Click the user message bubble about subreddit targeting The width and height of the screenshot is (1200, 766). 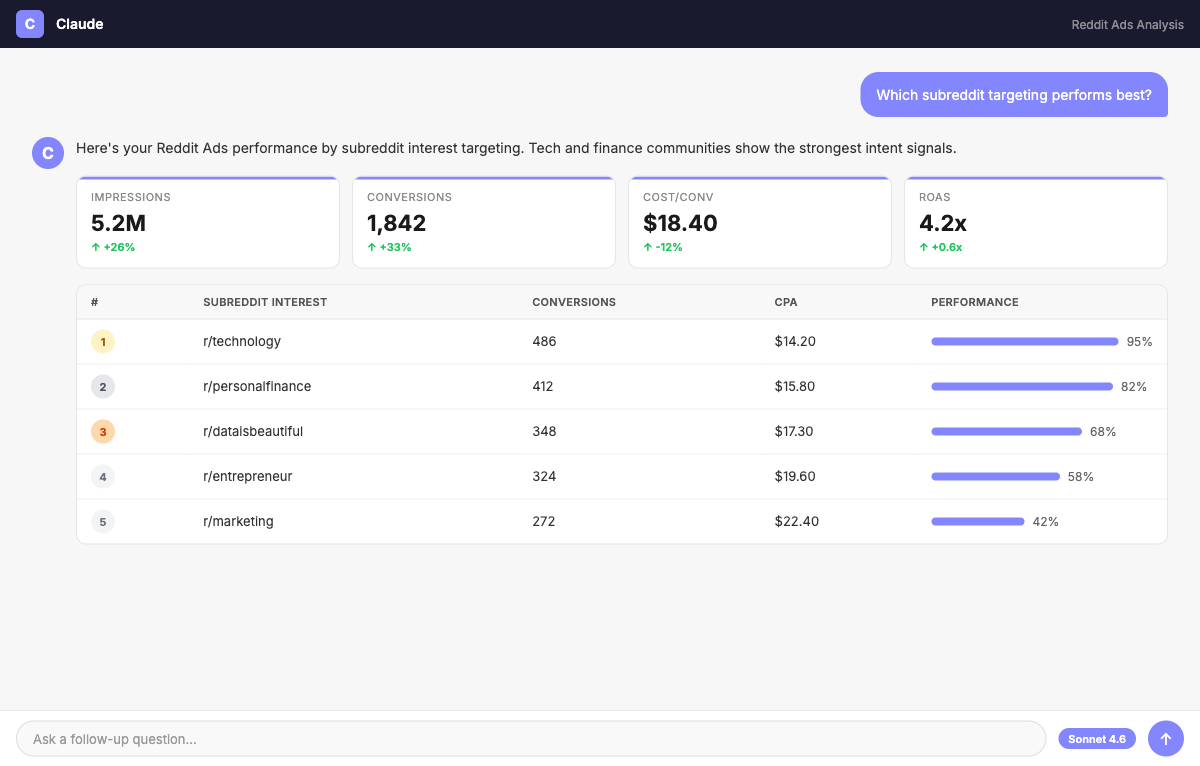tap(1014, 95)
